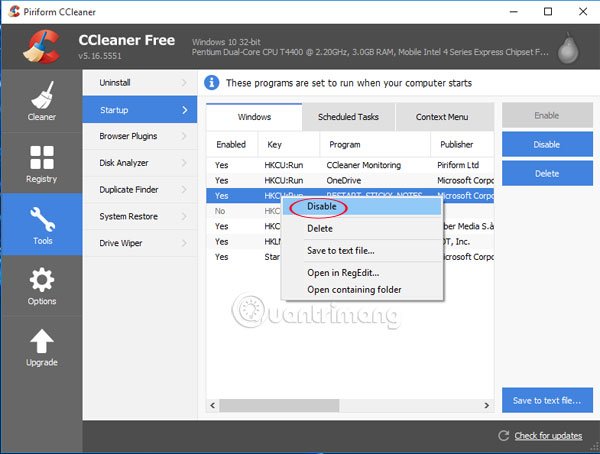
Task: Click the chevron next to Duplicate Finder
Action: point(184,190)
